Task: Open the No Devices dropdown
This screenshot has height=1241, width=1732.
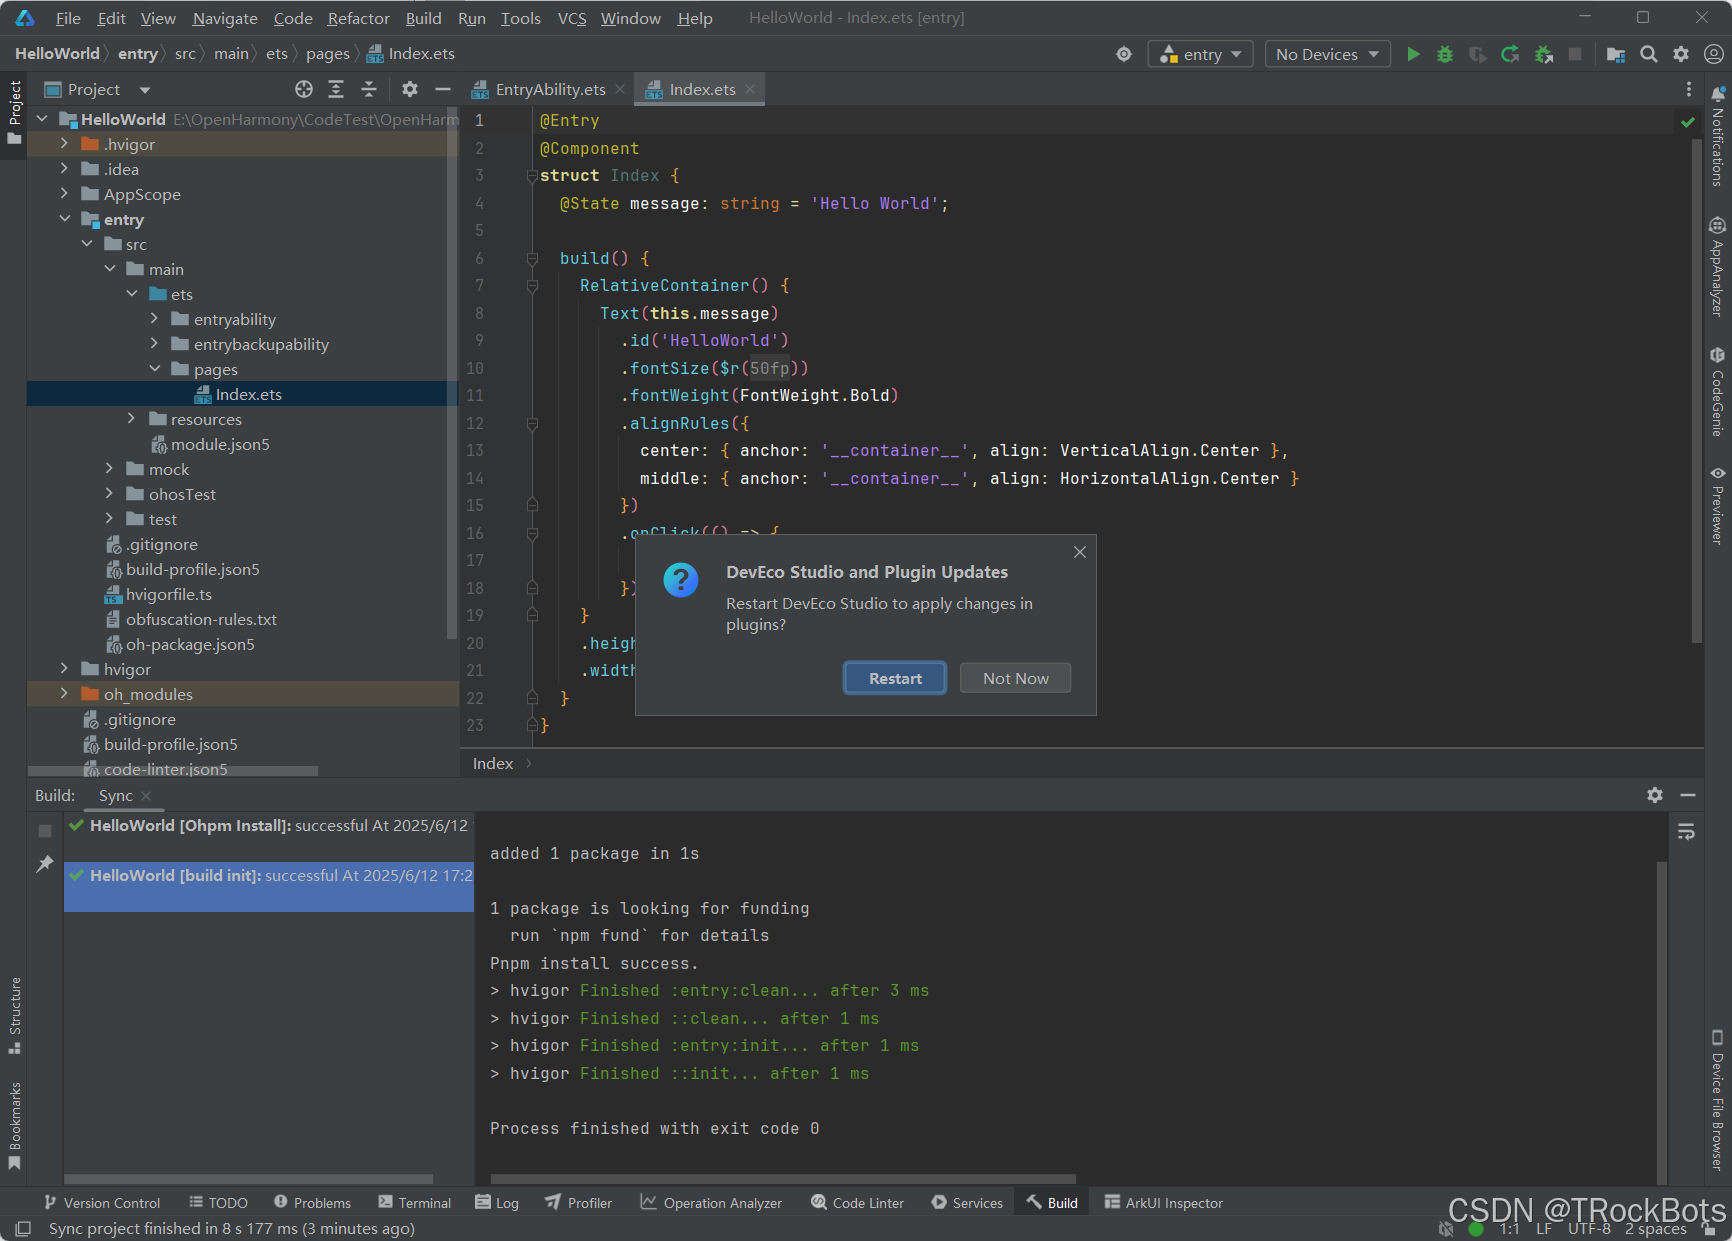Action: pyautogui.click(x=1327, y=54)
